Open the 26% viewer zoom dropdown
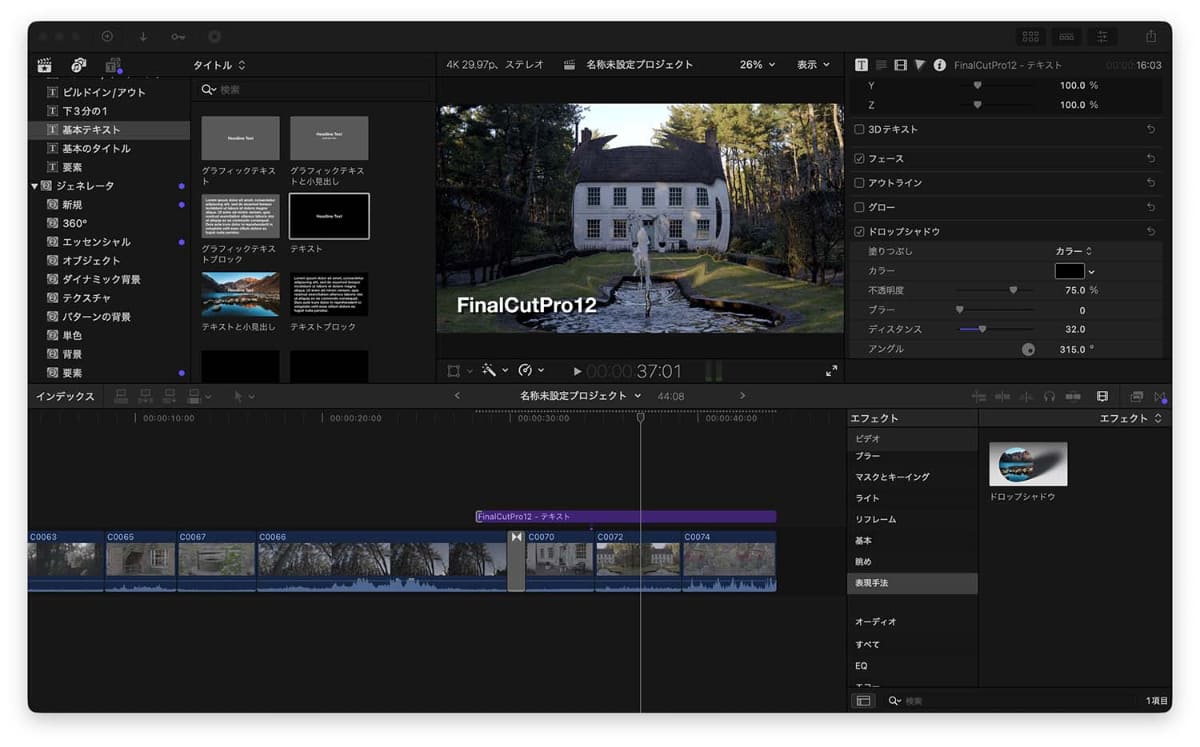The image size is (1200, 747). [757, 65]
